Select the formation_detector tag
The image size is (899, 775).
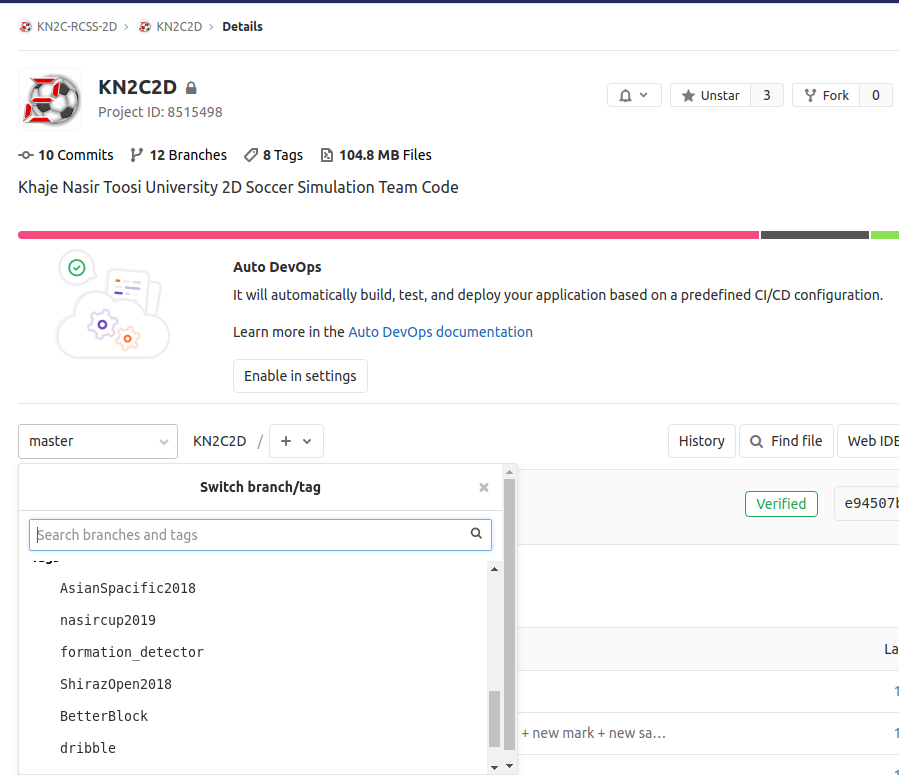(132, 652)
